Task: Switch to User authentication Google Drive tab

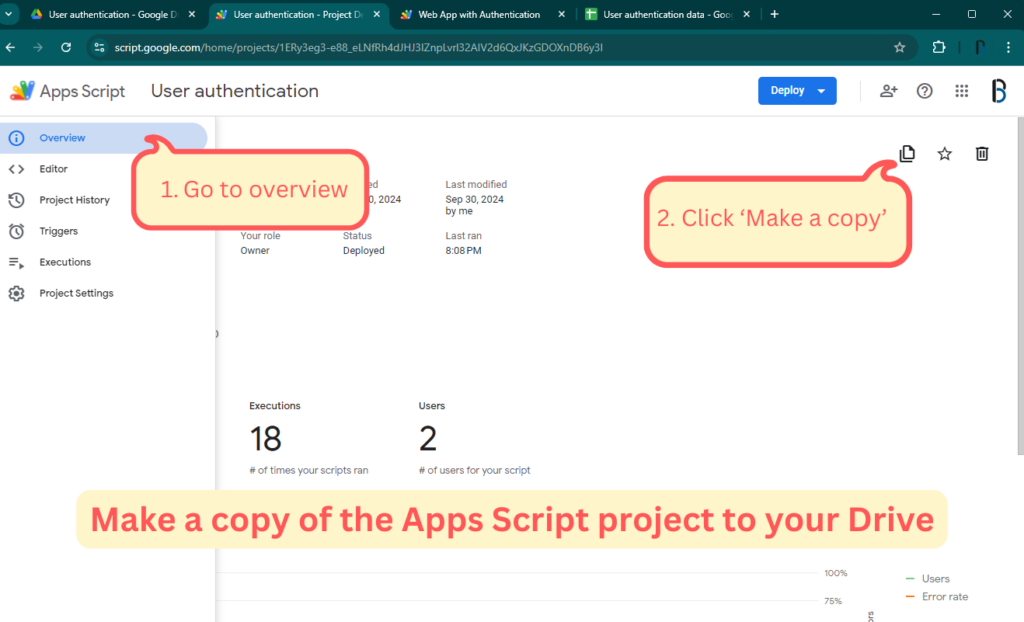Action: [112, 14]
